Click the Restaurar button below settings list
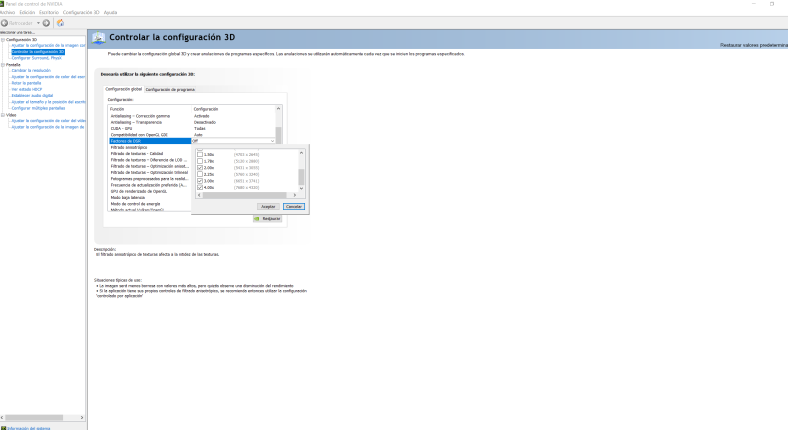The image size is (788, 430). [x=267, y=219]
